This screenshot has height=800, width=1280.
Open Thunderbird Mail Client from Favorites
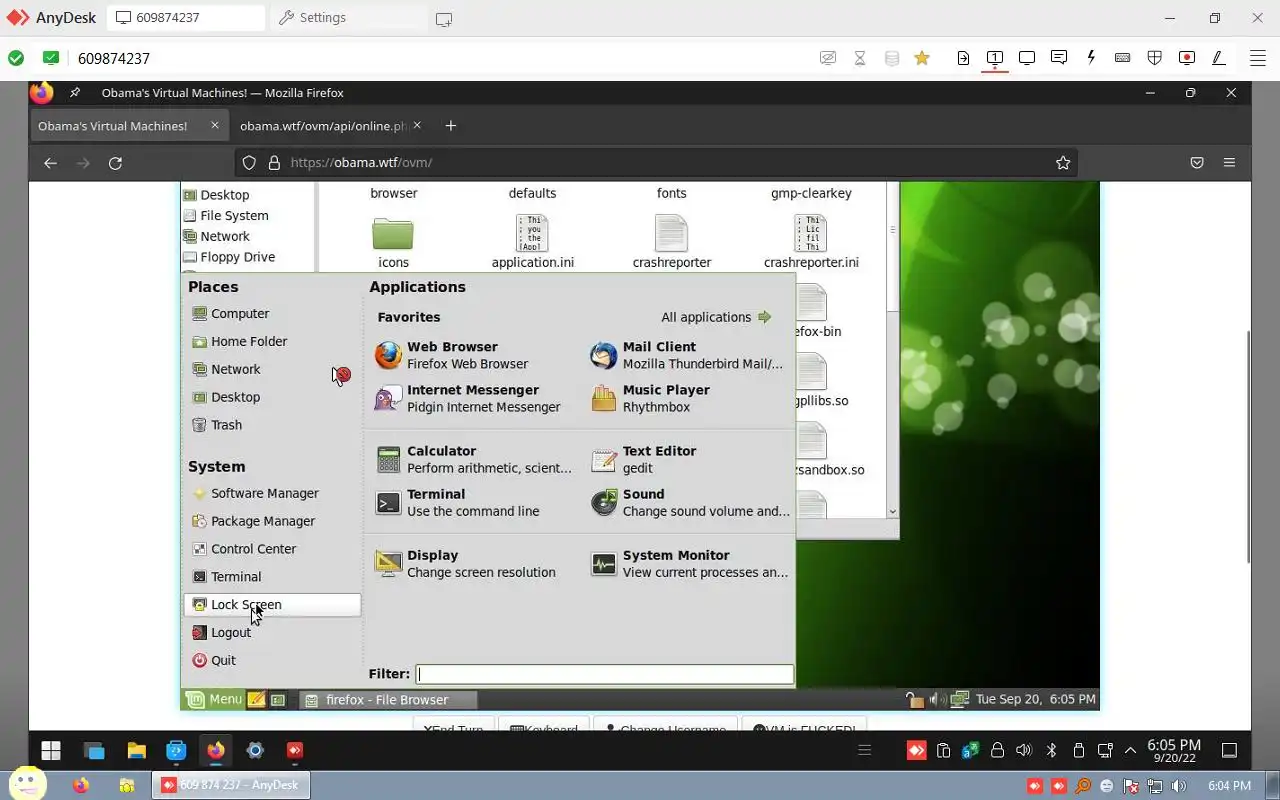[688, 355]
